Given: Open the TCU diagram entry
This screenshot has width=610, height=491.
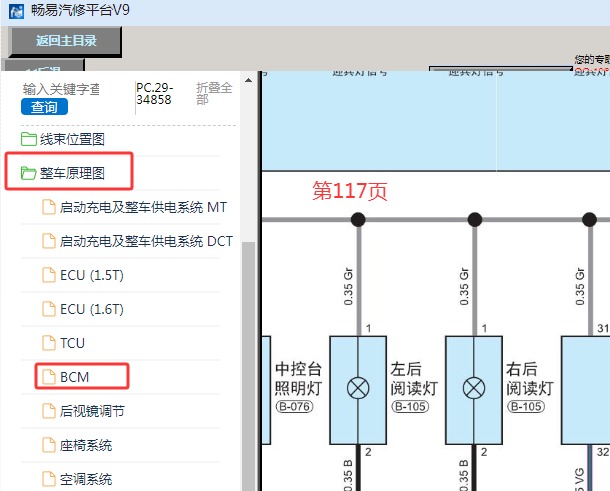Looking at the screenshot, I should 72,343.
